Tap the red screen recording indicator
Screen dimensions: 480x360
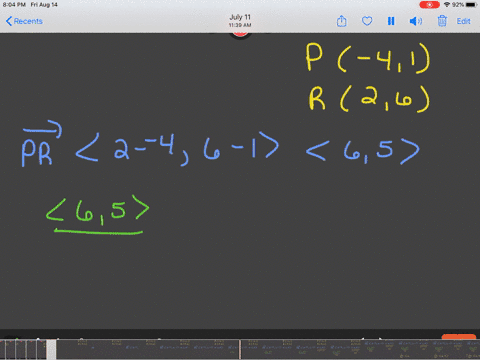click(x=429, y=5)
